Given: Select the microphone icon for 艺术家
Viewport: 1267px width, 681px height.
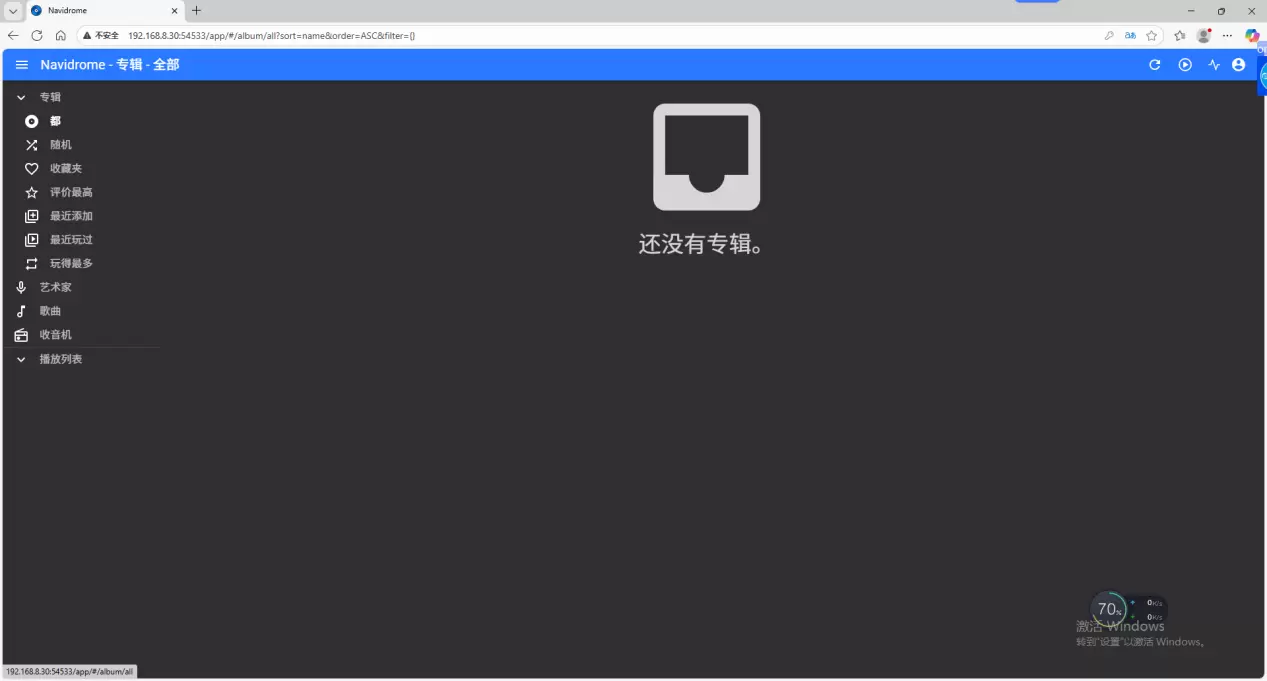Looking at the screenshot, I should [21, 288].
